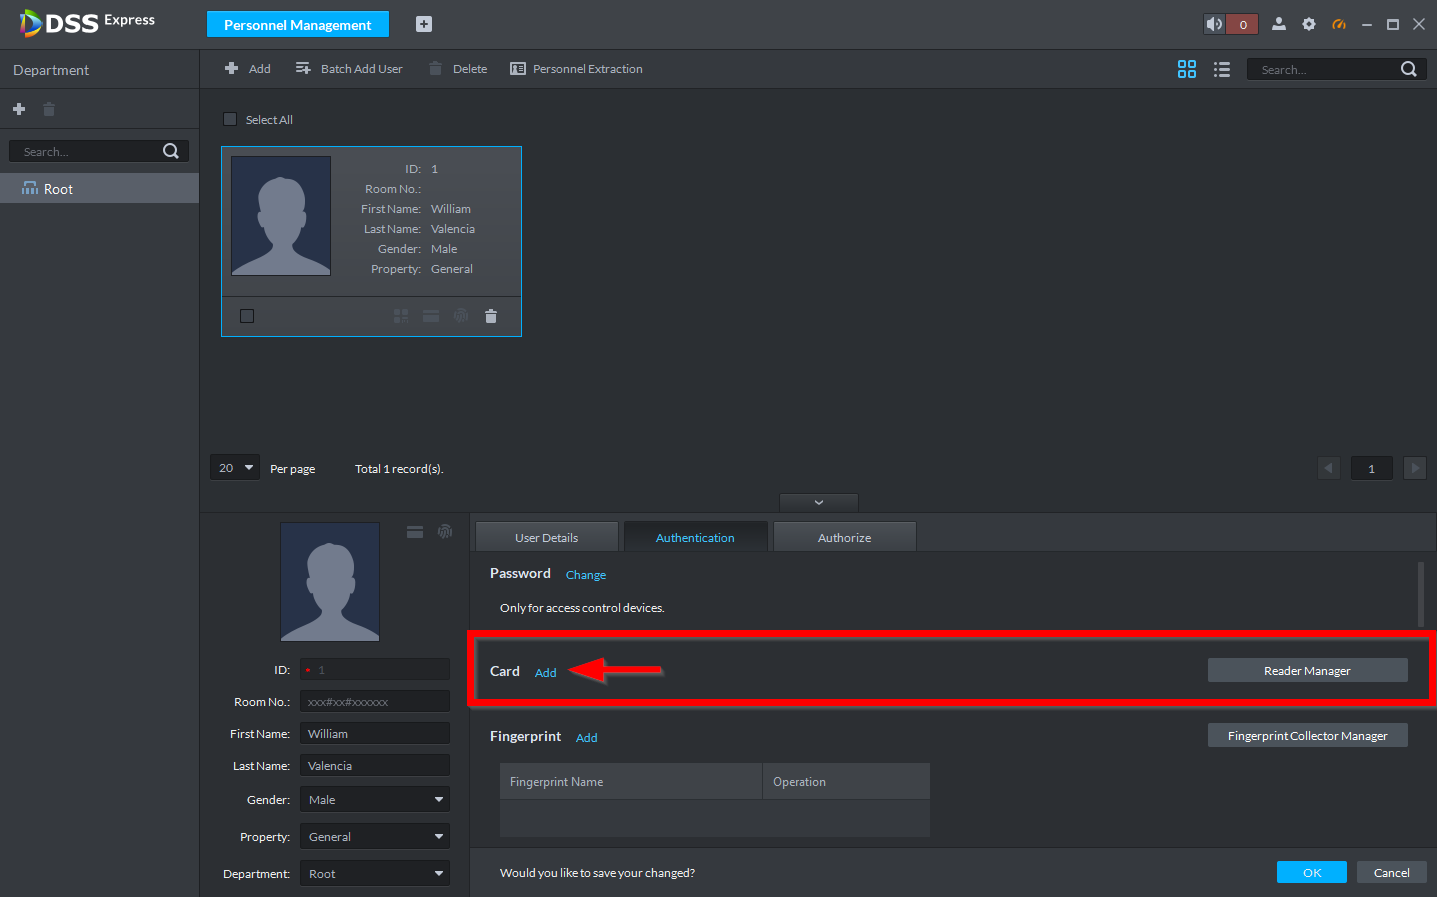Add a new person
The width and height of the screenshot is (1437, 897).
point(247,69)
